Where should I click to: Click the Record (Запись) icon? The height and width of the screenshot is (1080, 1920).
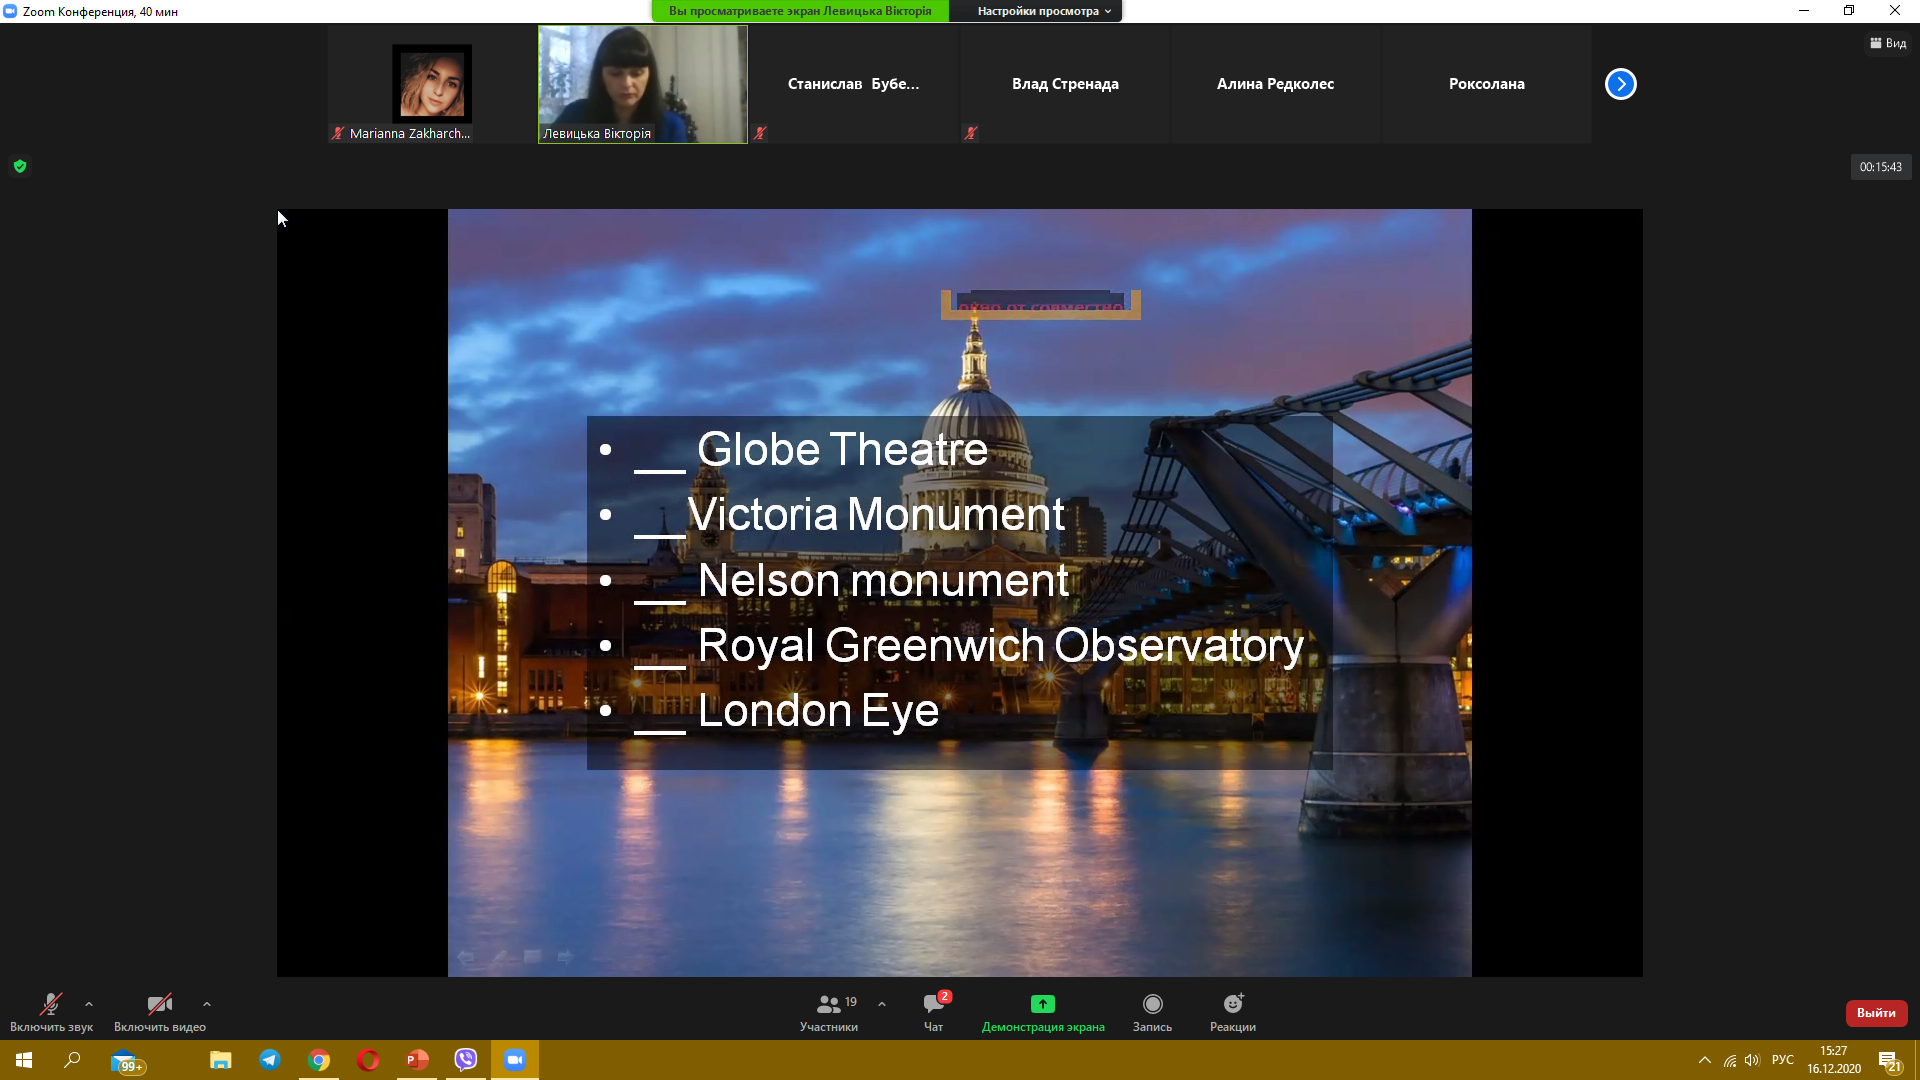[x=1152, y=1004]
